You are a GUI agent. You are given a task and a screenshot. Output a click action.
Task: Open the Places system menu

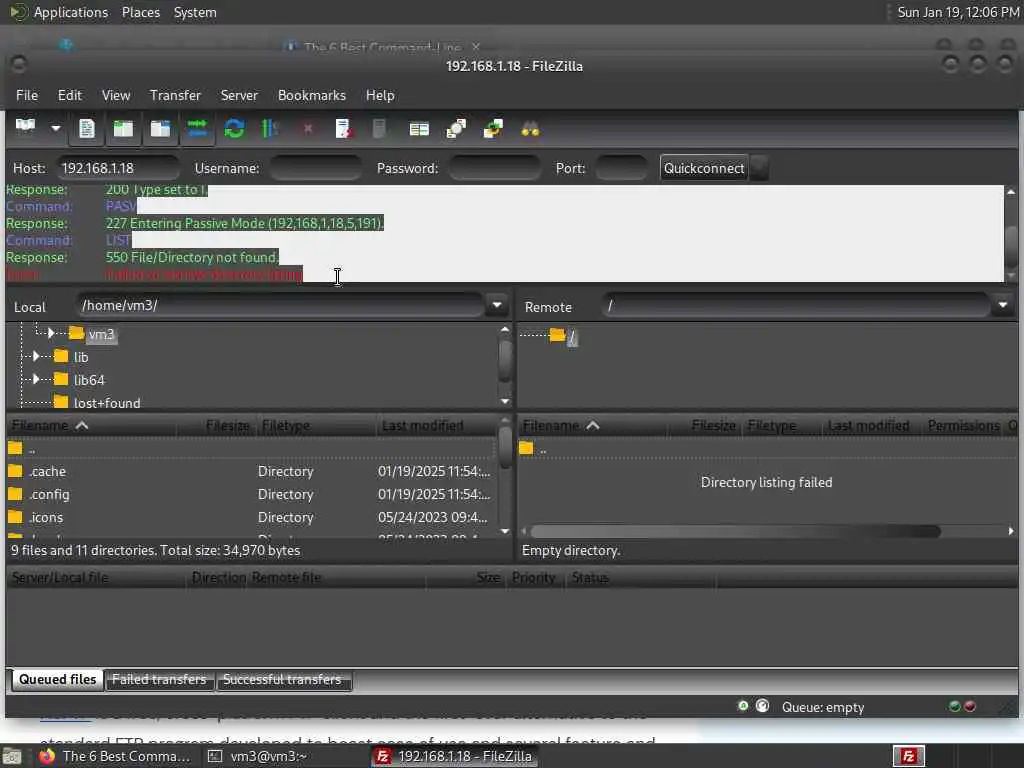pyautogui.click(x=140, y=12)
